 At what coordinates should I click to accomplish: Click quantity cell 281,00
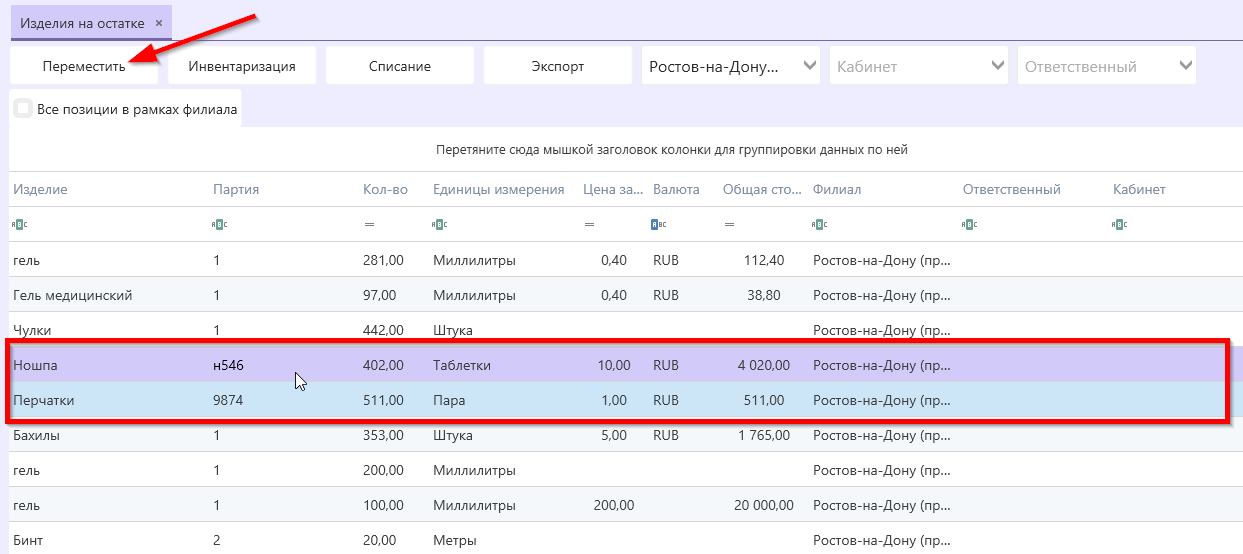coord(383,260)
